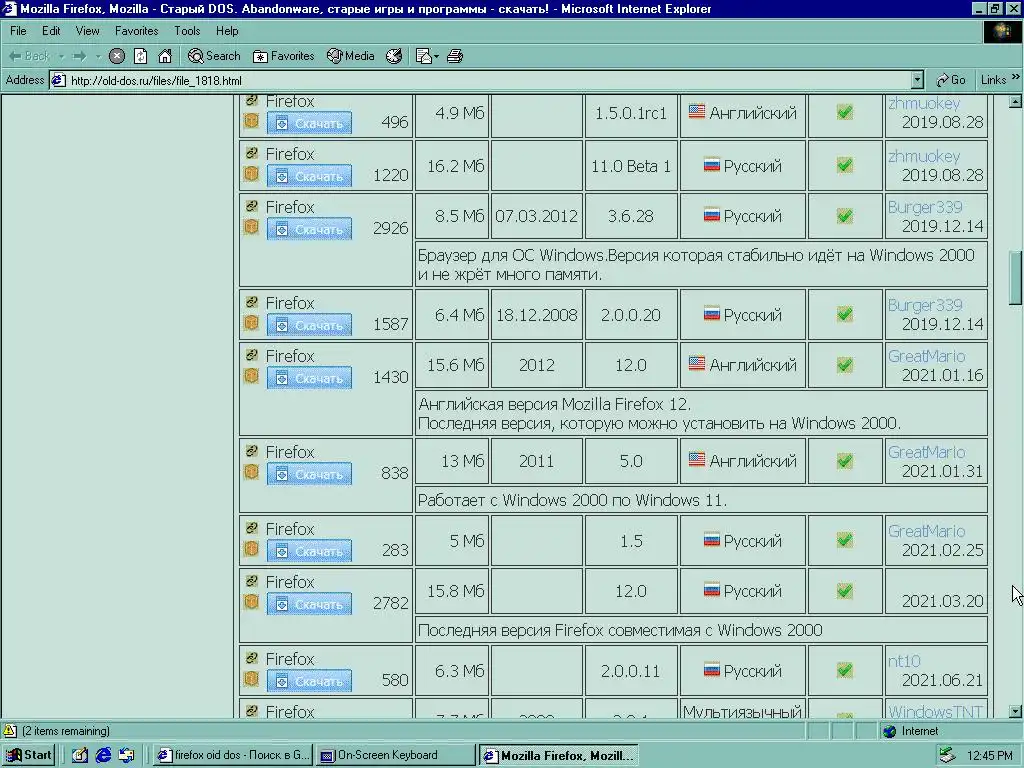Click the package icon in Firefox 3.6.28 row
The image size is (1024, 768).
tap(251, 227)
